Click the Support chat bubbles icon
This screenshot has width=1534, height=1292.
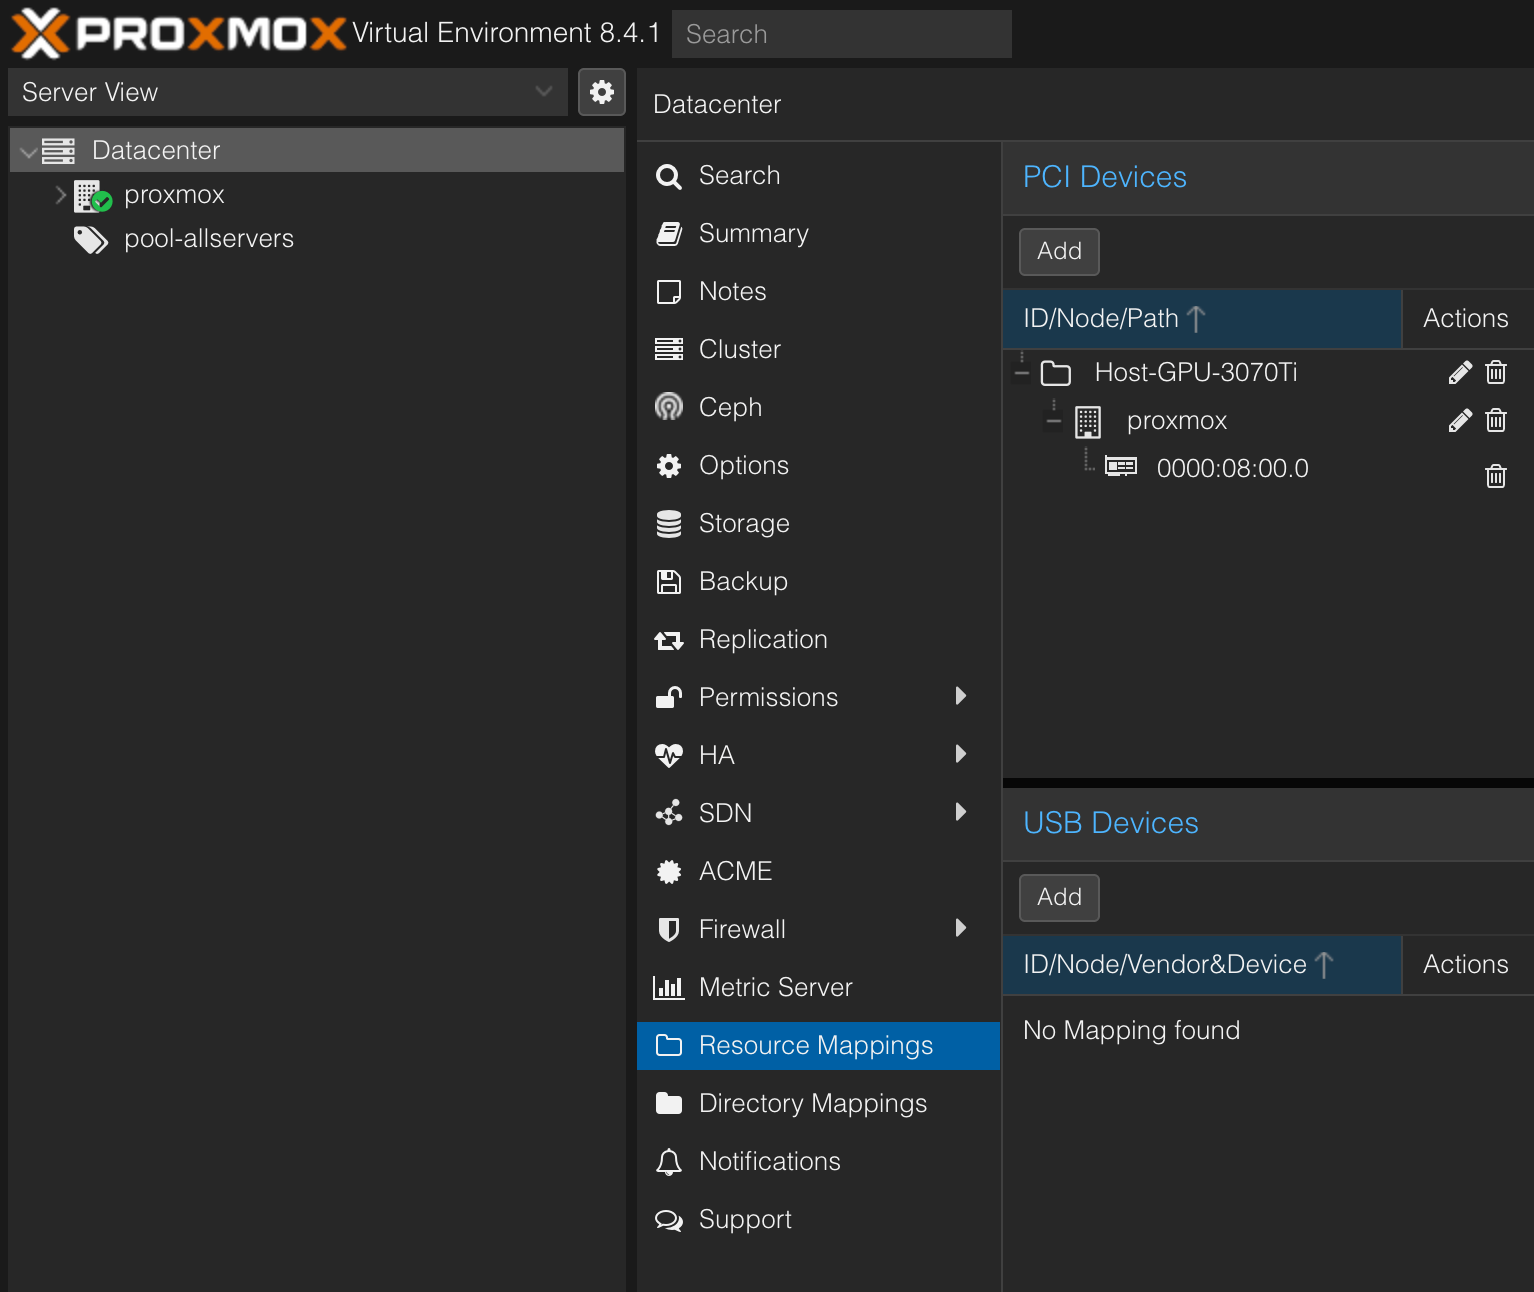point(669,1220)
